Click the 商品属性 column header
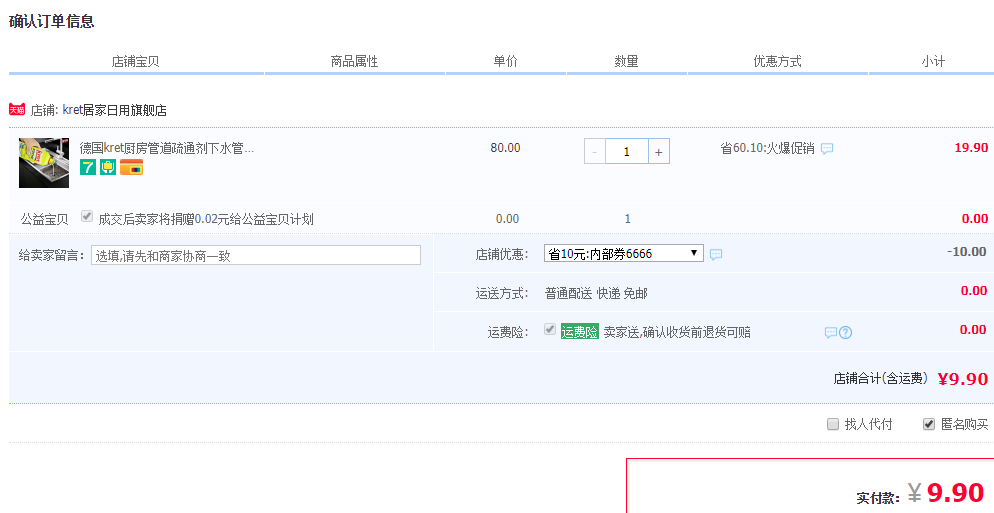 (x=354, y=62)
